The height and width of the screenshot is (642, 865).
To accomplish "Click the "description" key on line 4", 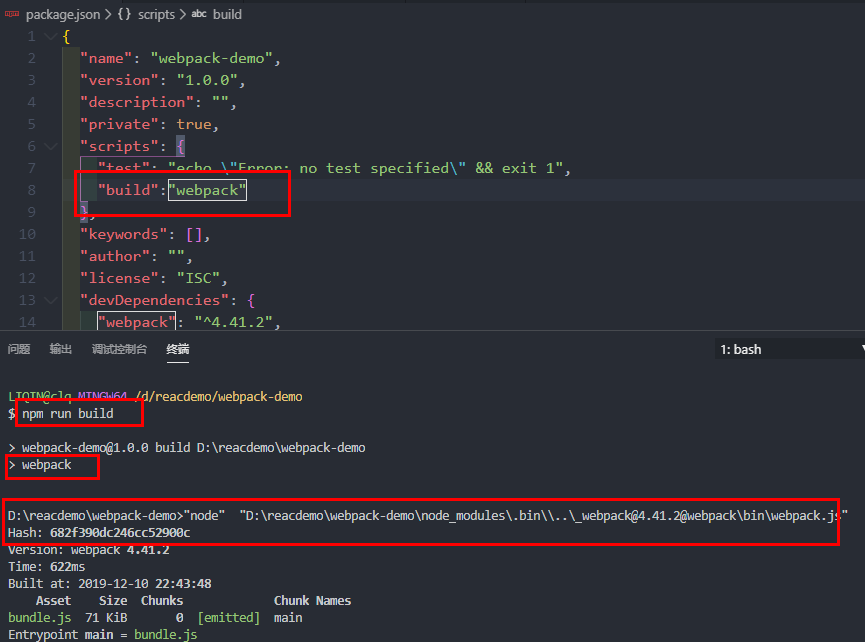I will pyautogui.click(x=137, y=103).
